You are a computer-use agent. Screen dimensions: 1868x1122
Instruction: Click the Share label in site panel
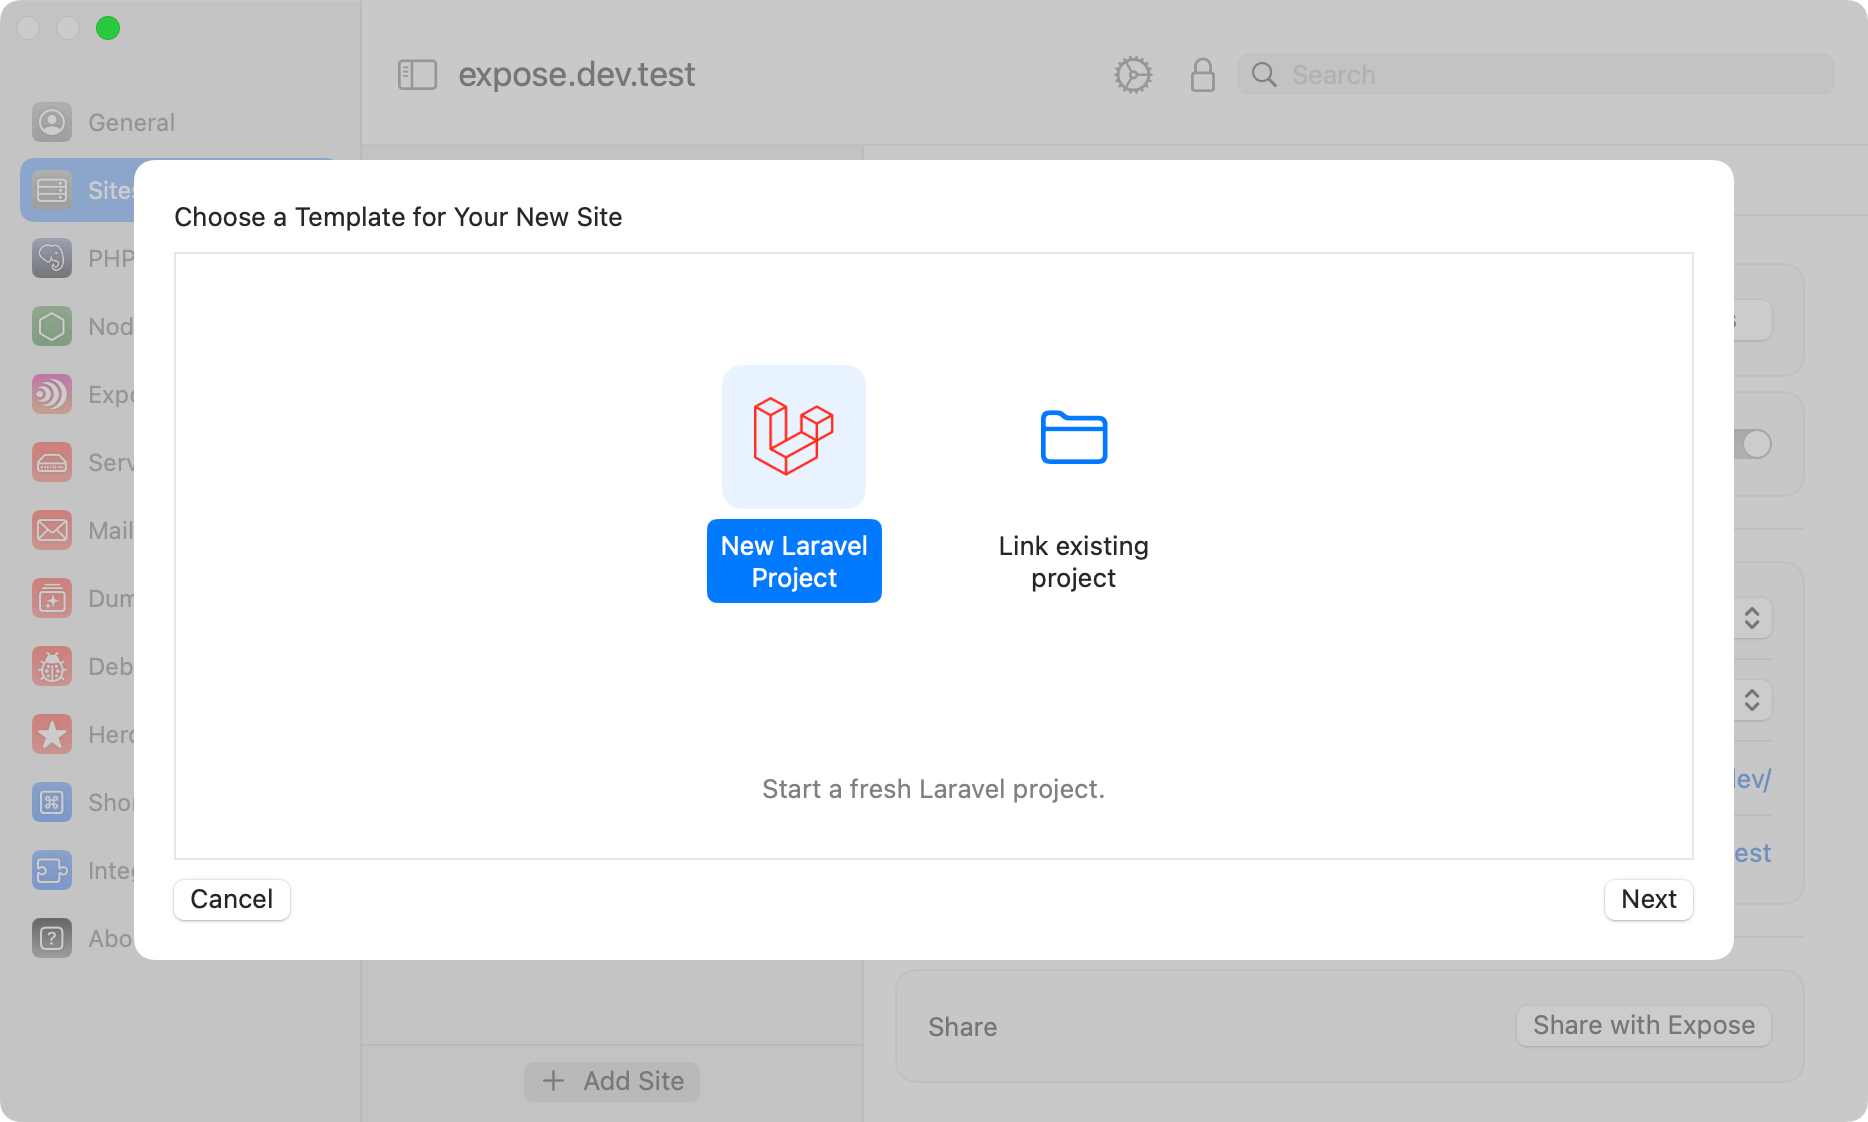962,1027
